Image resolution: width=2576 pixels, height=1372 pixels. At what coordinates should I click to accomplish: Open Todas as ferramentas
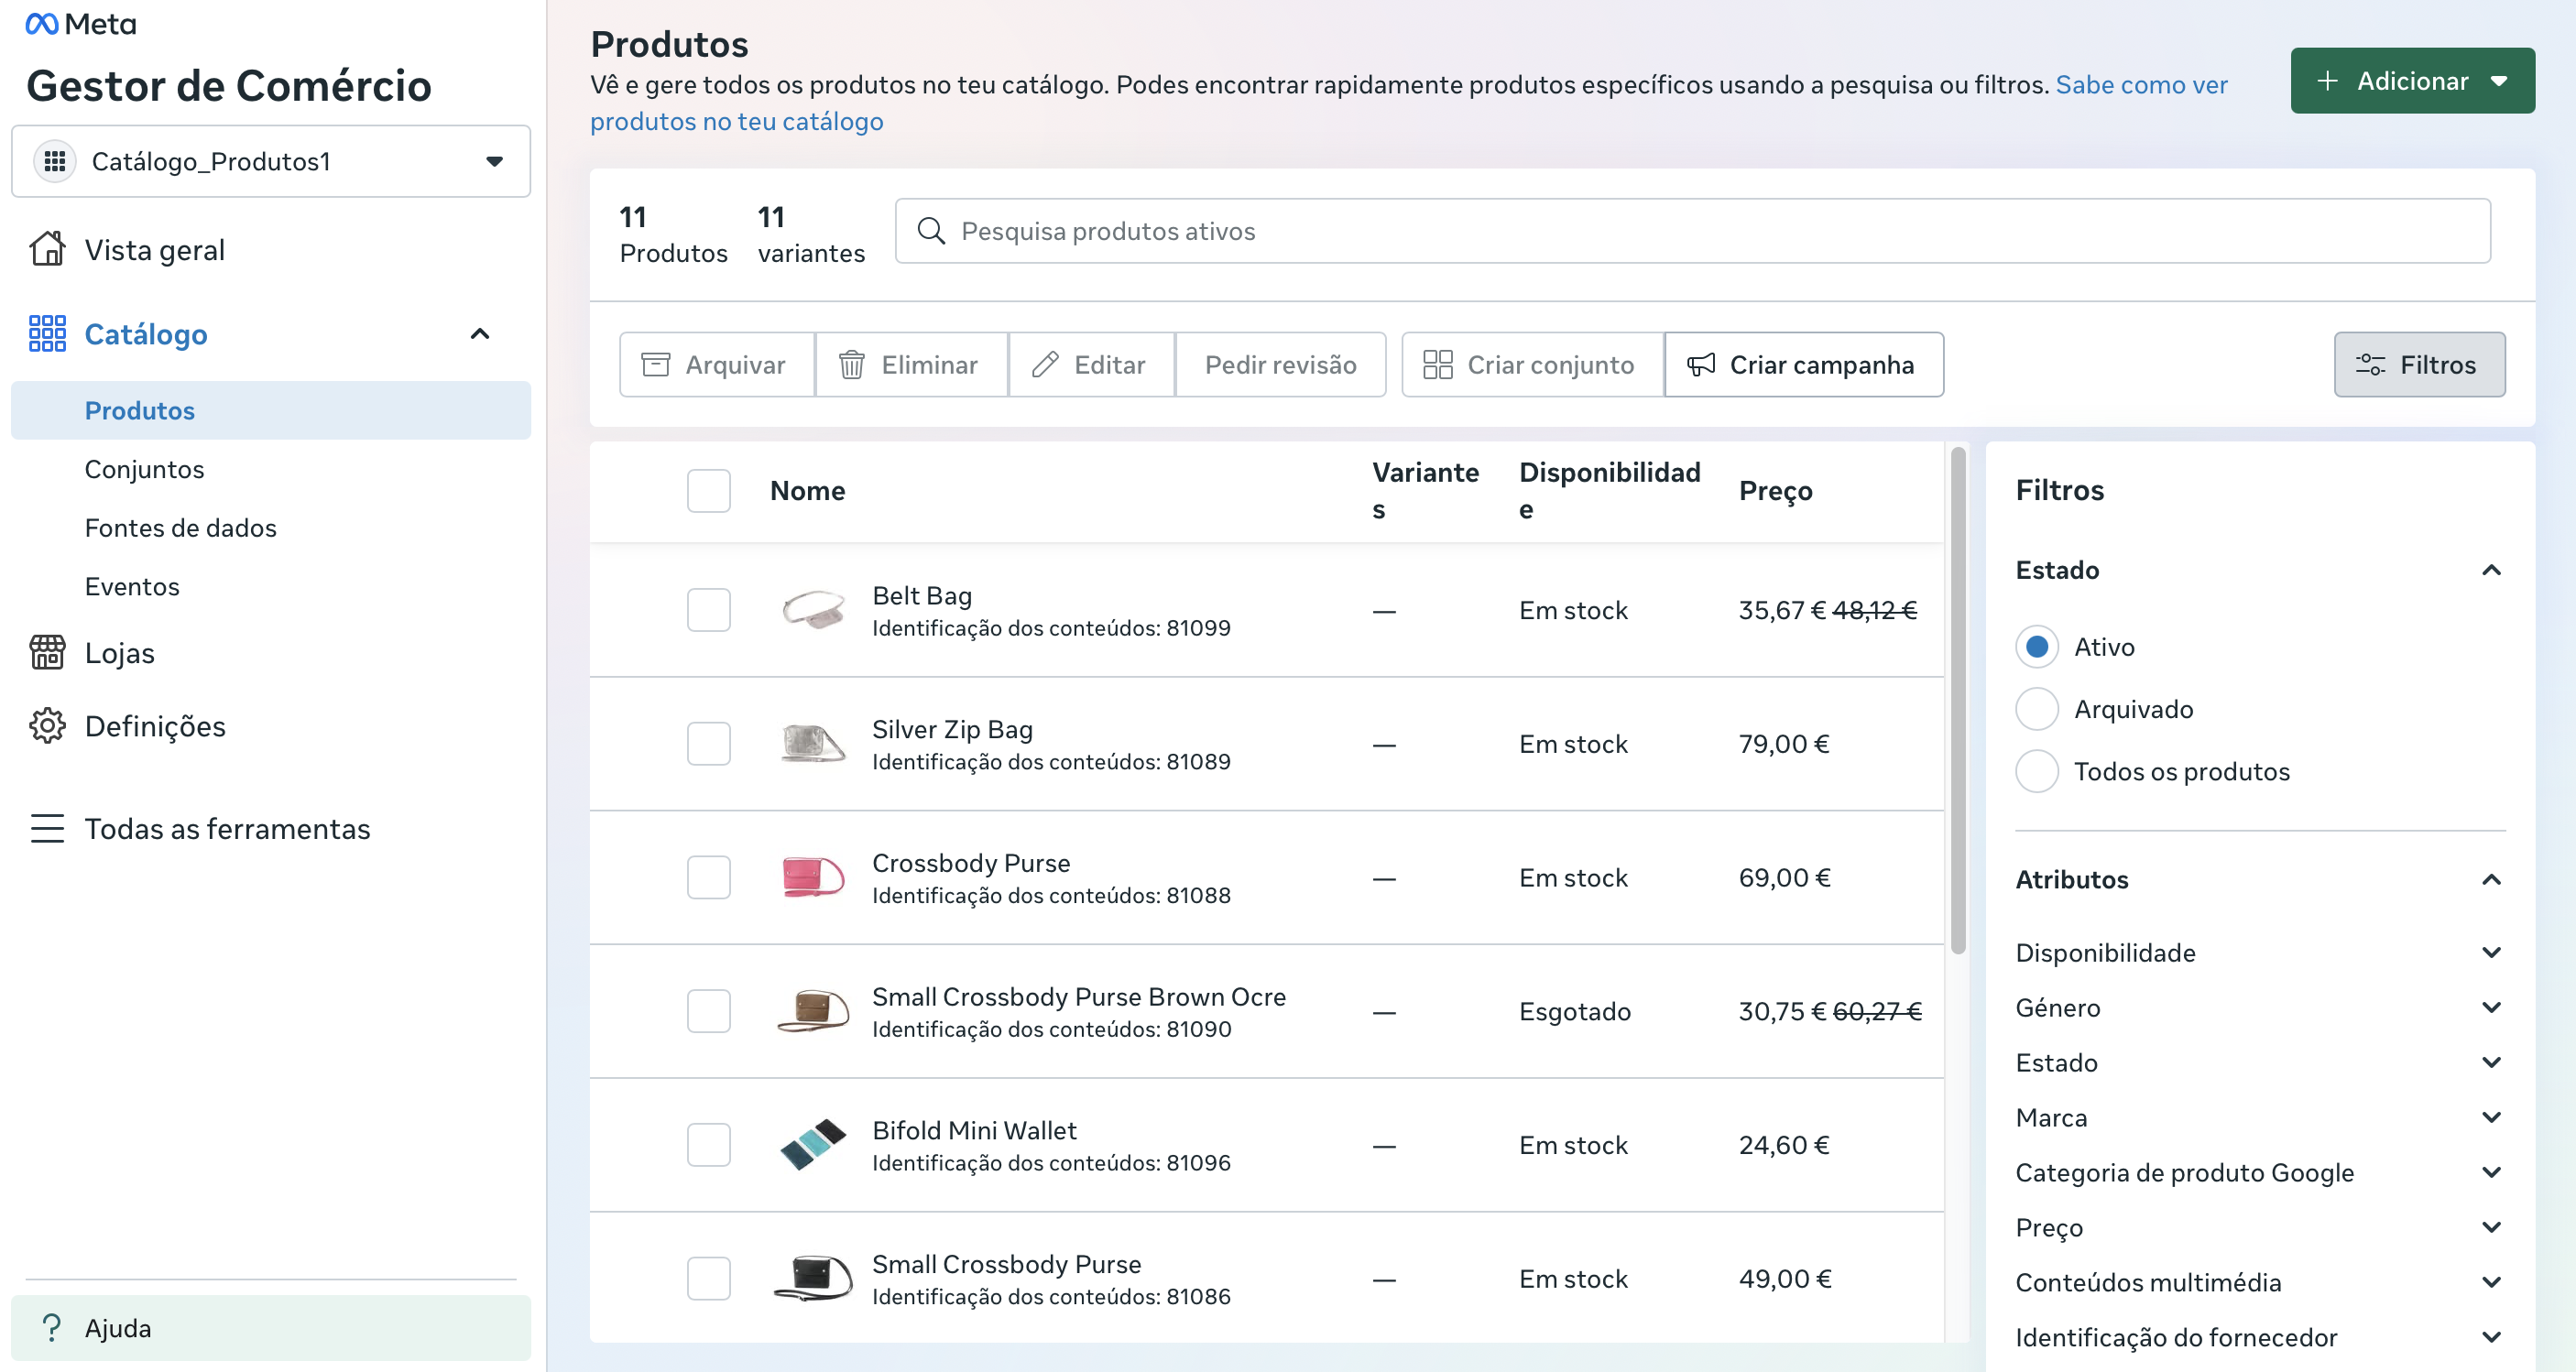tap(227, 829)
